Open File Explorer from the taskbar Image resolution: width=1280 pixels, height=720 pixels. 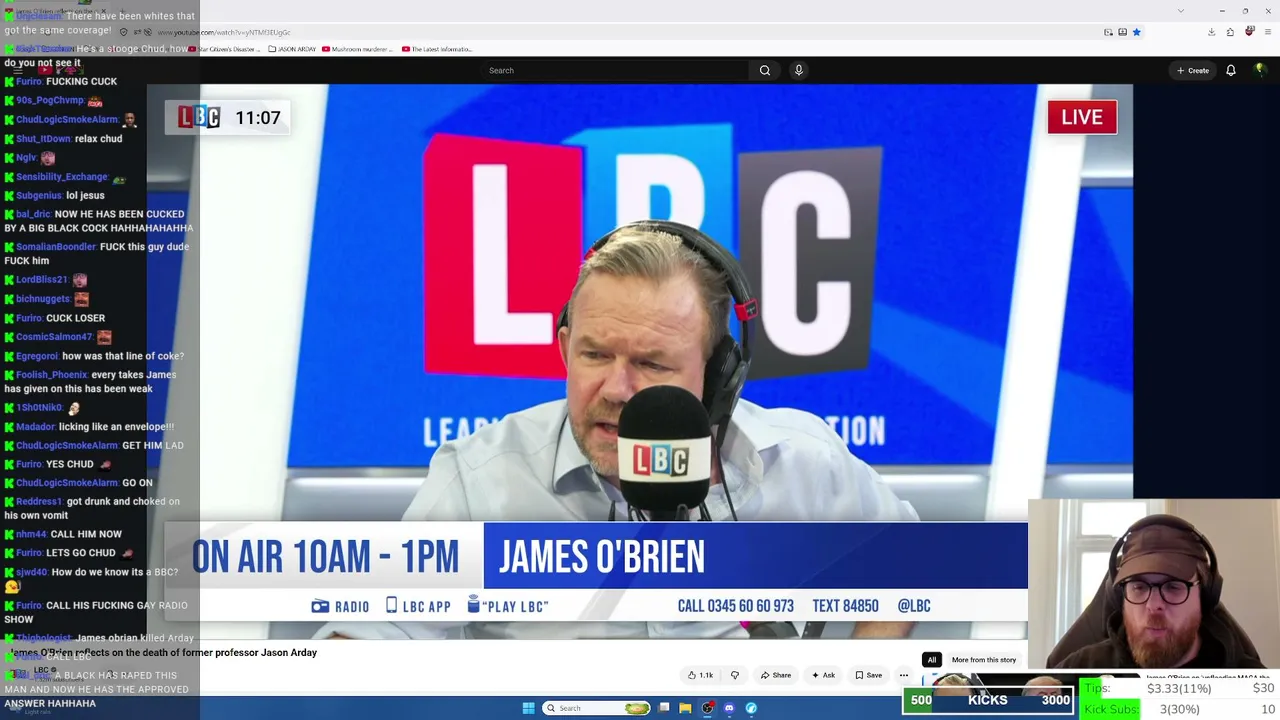point(685,708)
